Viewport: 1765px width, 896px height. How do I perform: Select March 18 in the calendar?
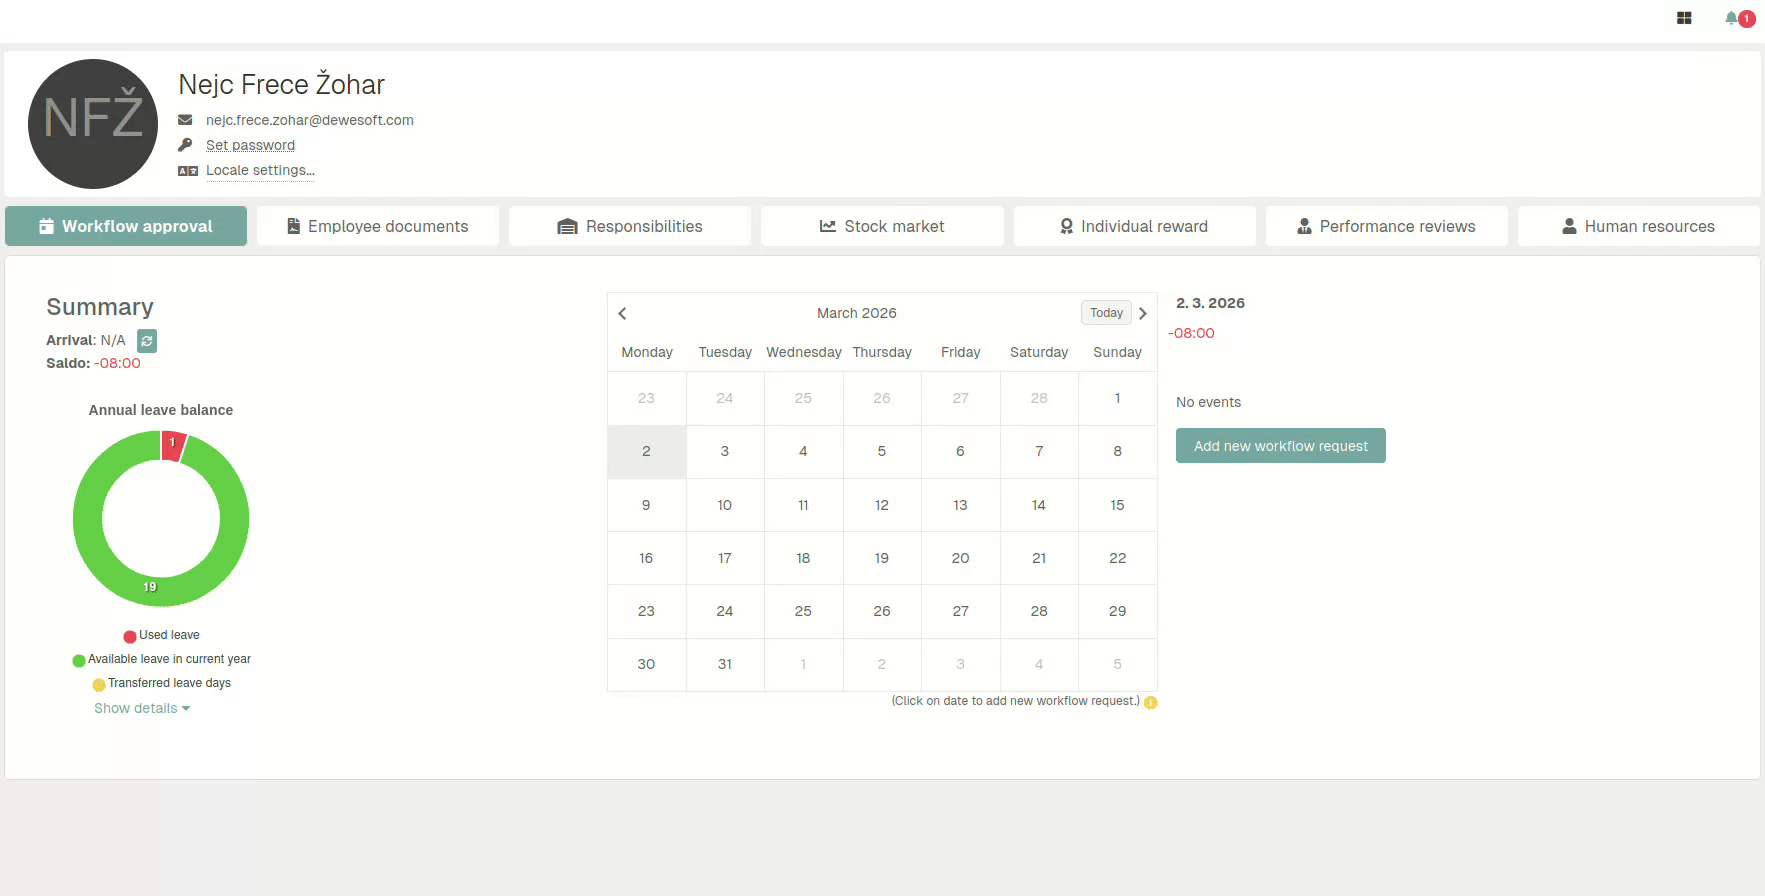[803, 558]
